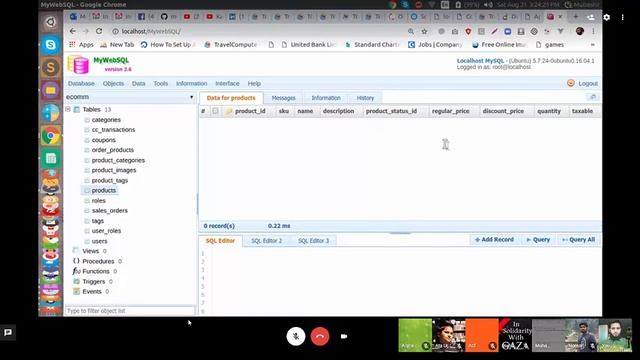
Task: Open the ecomm database dropdown
Action: click(130, 97)
